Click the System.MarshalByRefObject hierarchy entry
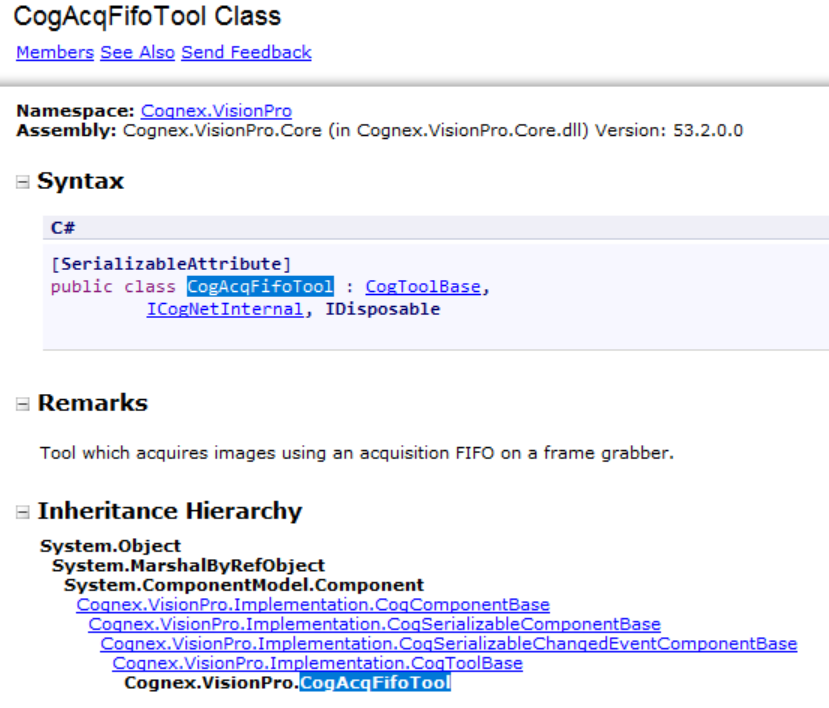 coord(188,565)
